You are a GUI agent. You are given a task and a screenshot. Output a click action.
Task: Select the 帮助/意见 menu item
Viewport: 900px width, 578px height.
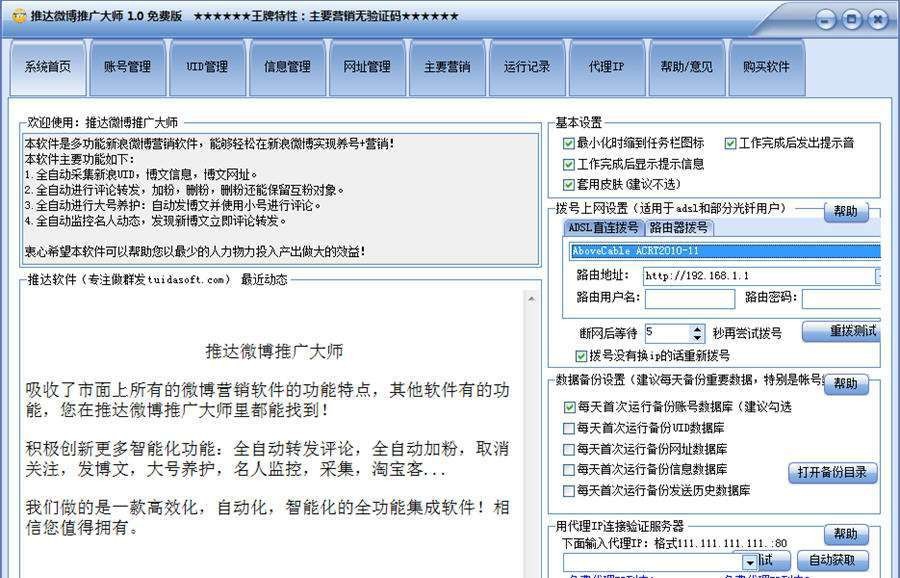[686, 67]
